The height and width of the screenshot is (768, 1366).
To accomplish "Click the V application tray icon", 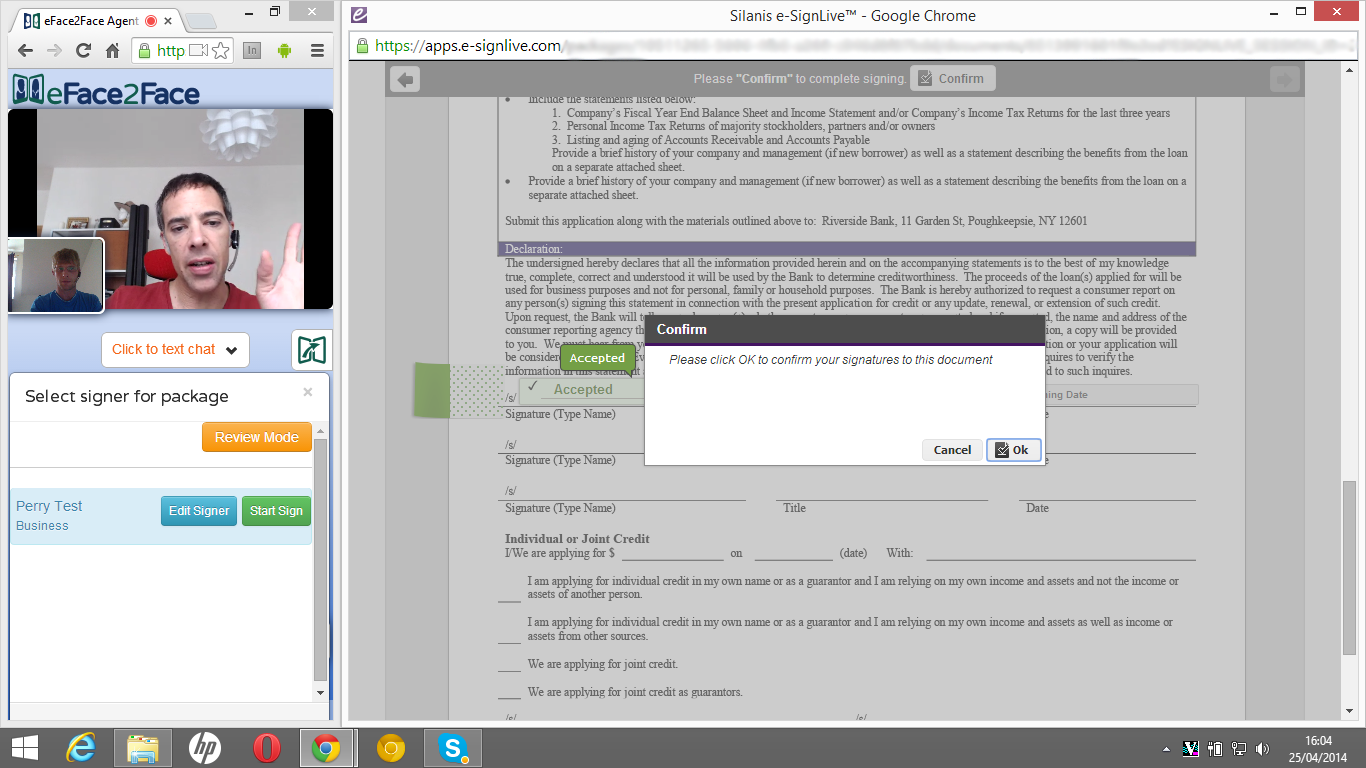I will pyautogui.click(x=1191, y=748).
